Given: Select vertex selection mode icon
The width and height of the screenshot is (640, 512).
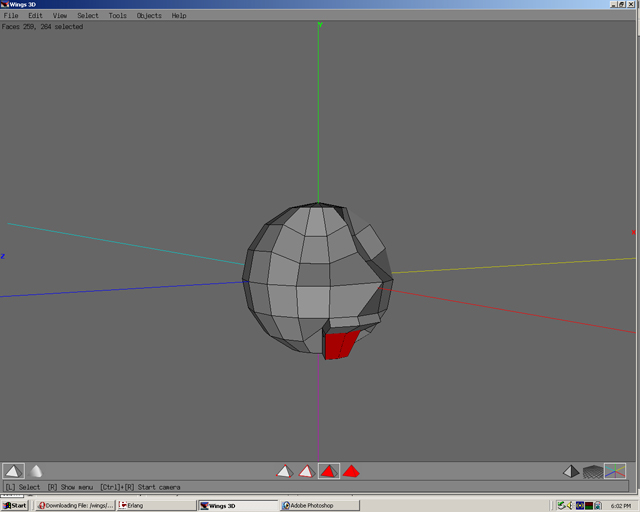Looking at the screenshot, I should click(284, 471).
